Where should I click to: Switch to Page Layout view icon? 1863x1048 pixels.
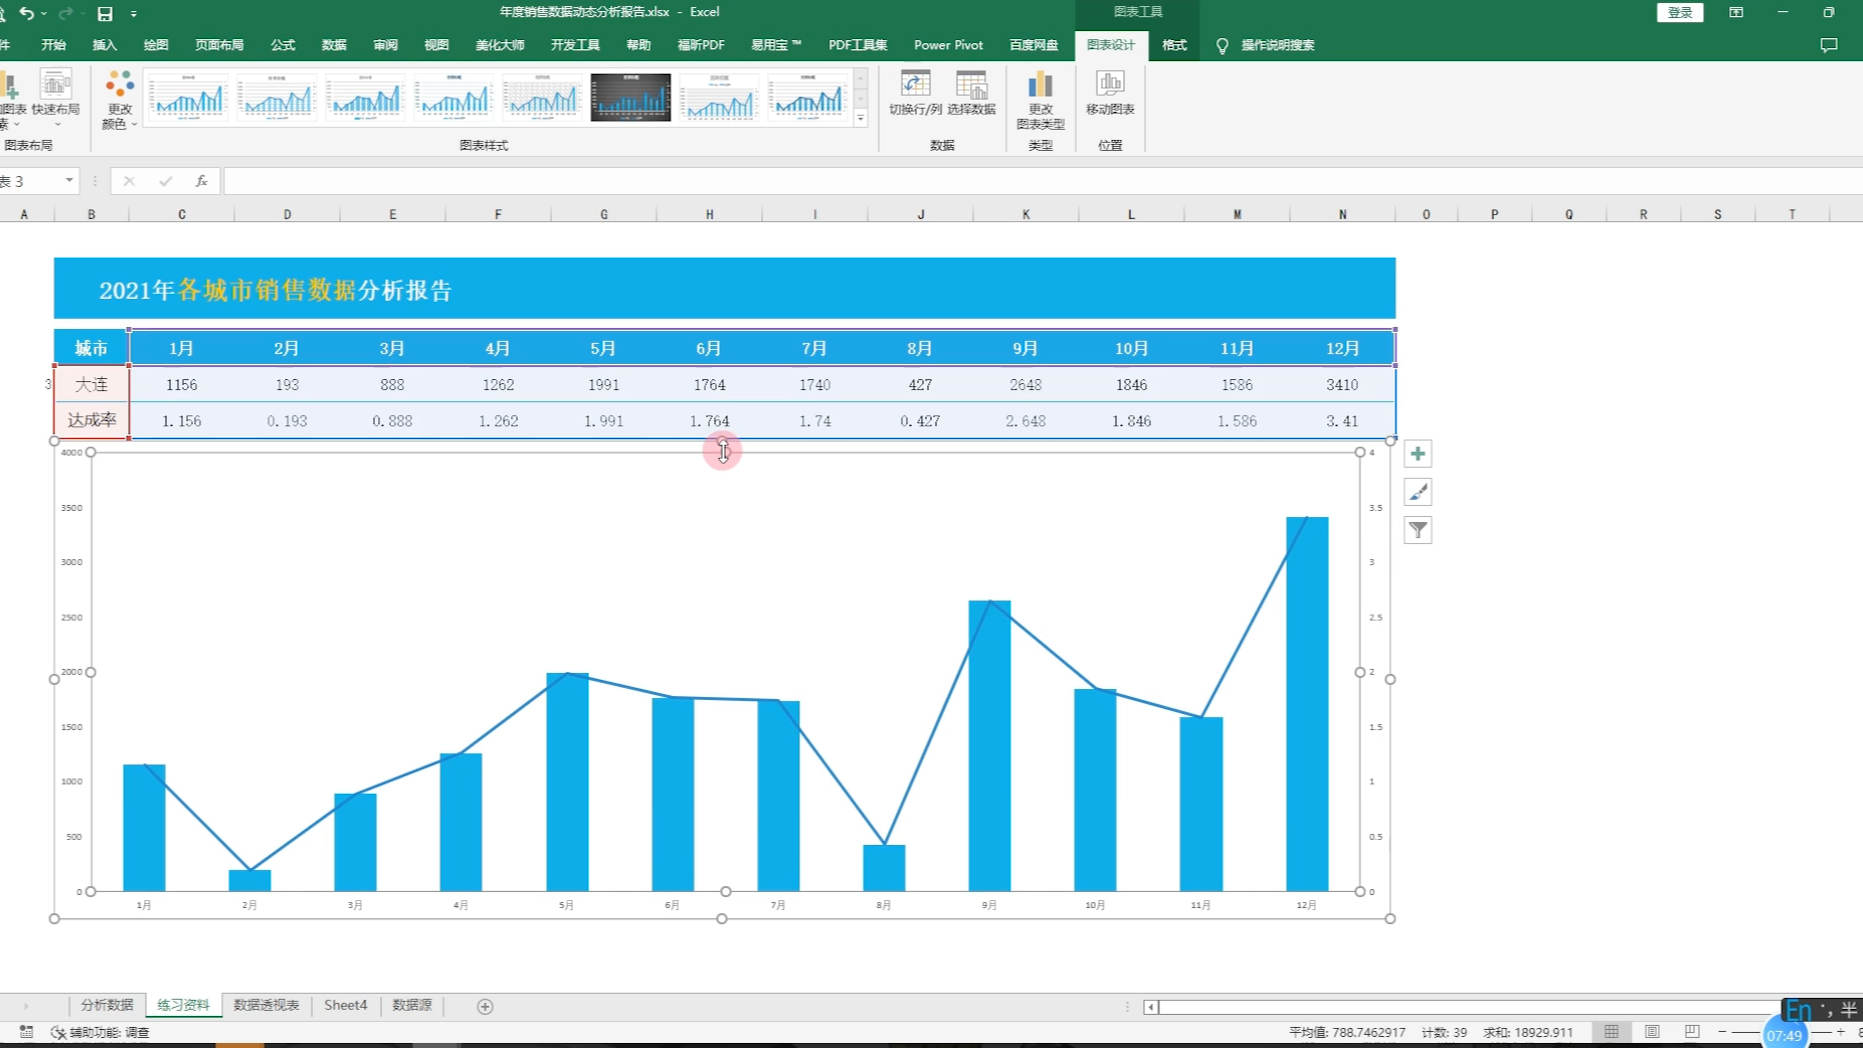[1652, 1031]
